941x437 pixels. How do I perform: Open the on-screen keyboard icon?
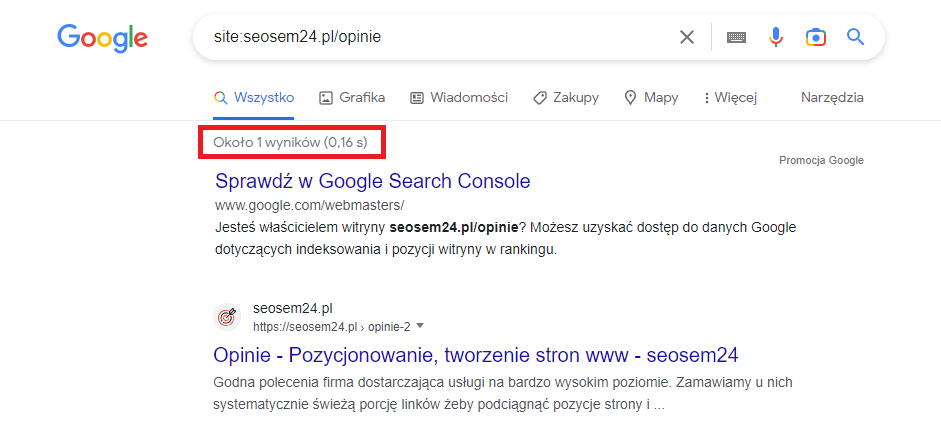(x=736, y=37)
